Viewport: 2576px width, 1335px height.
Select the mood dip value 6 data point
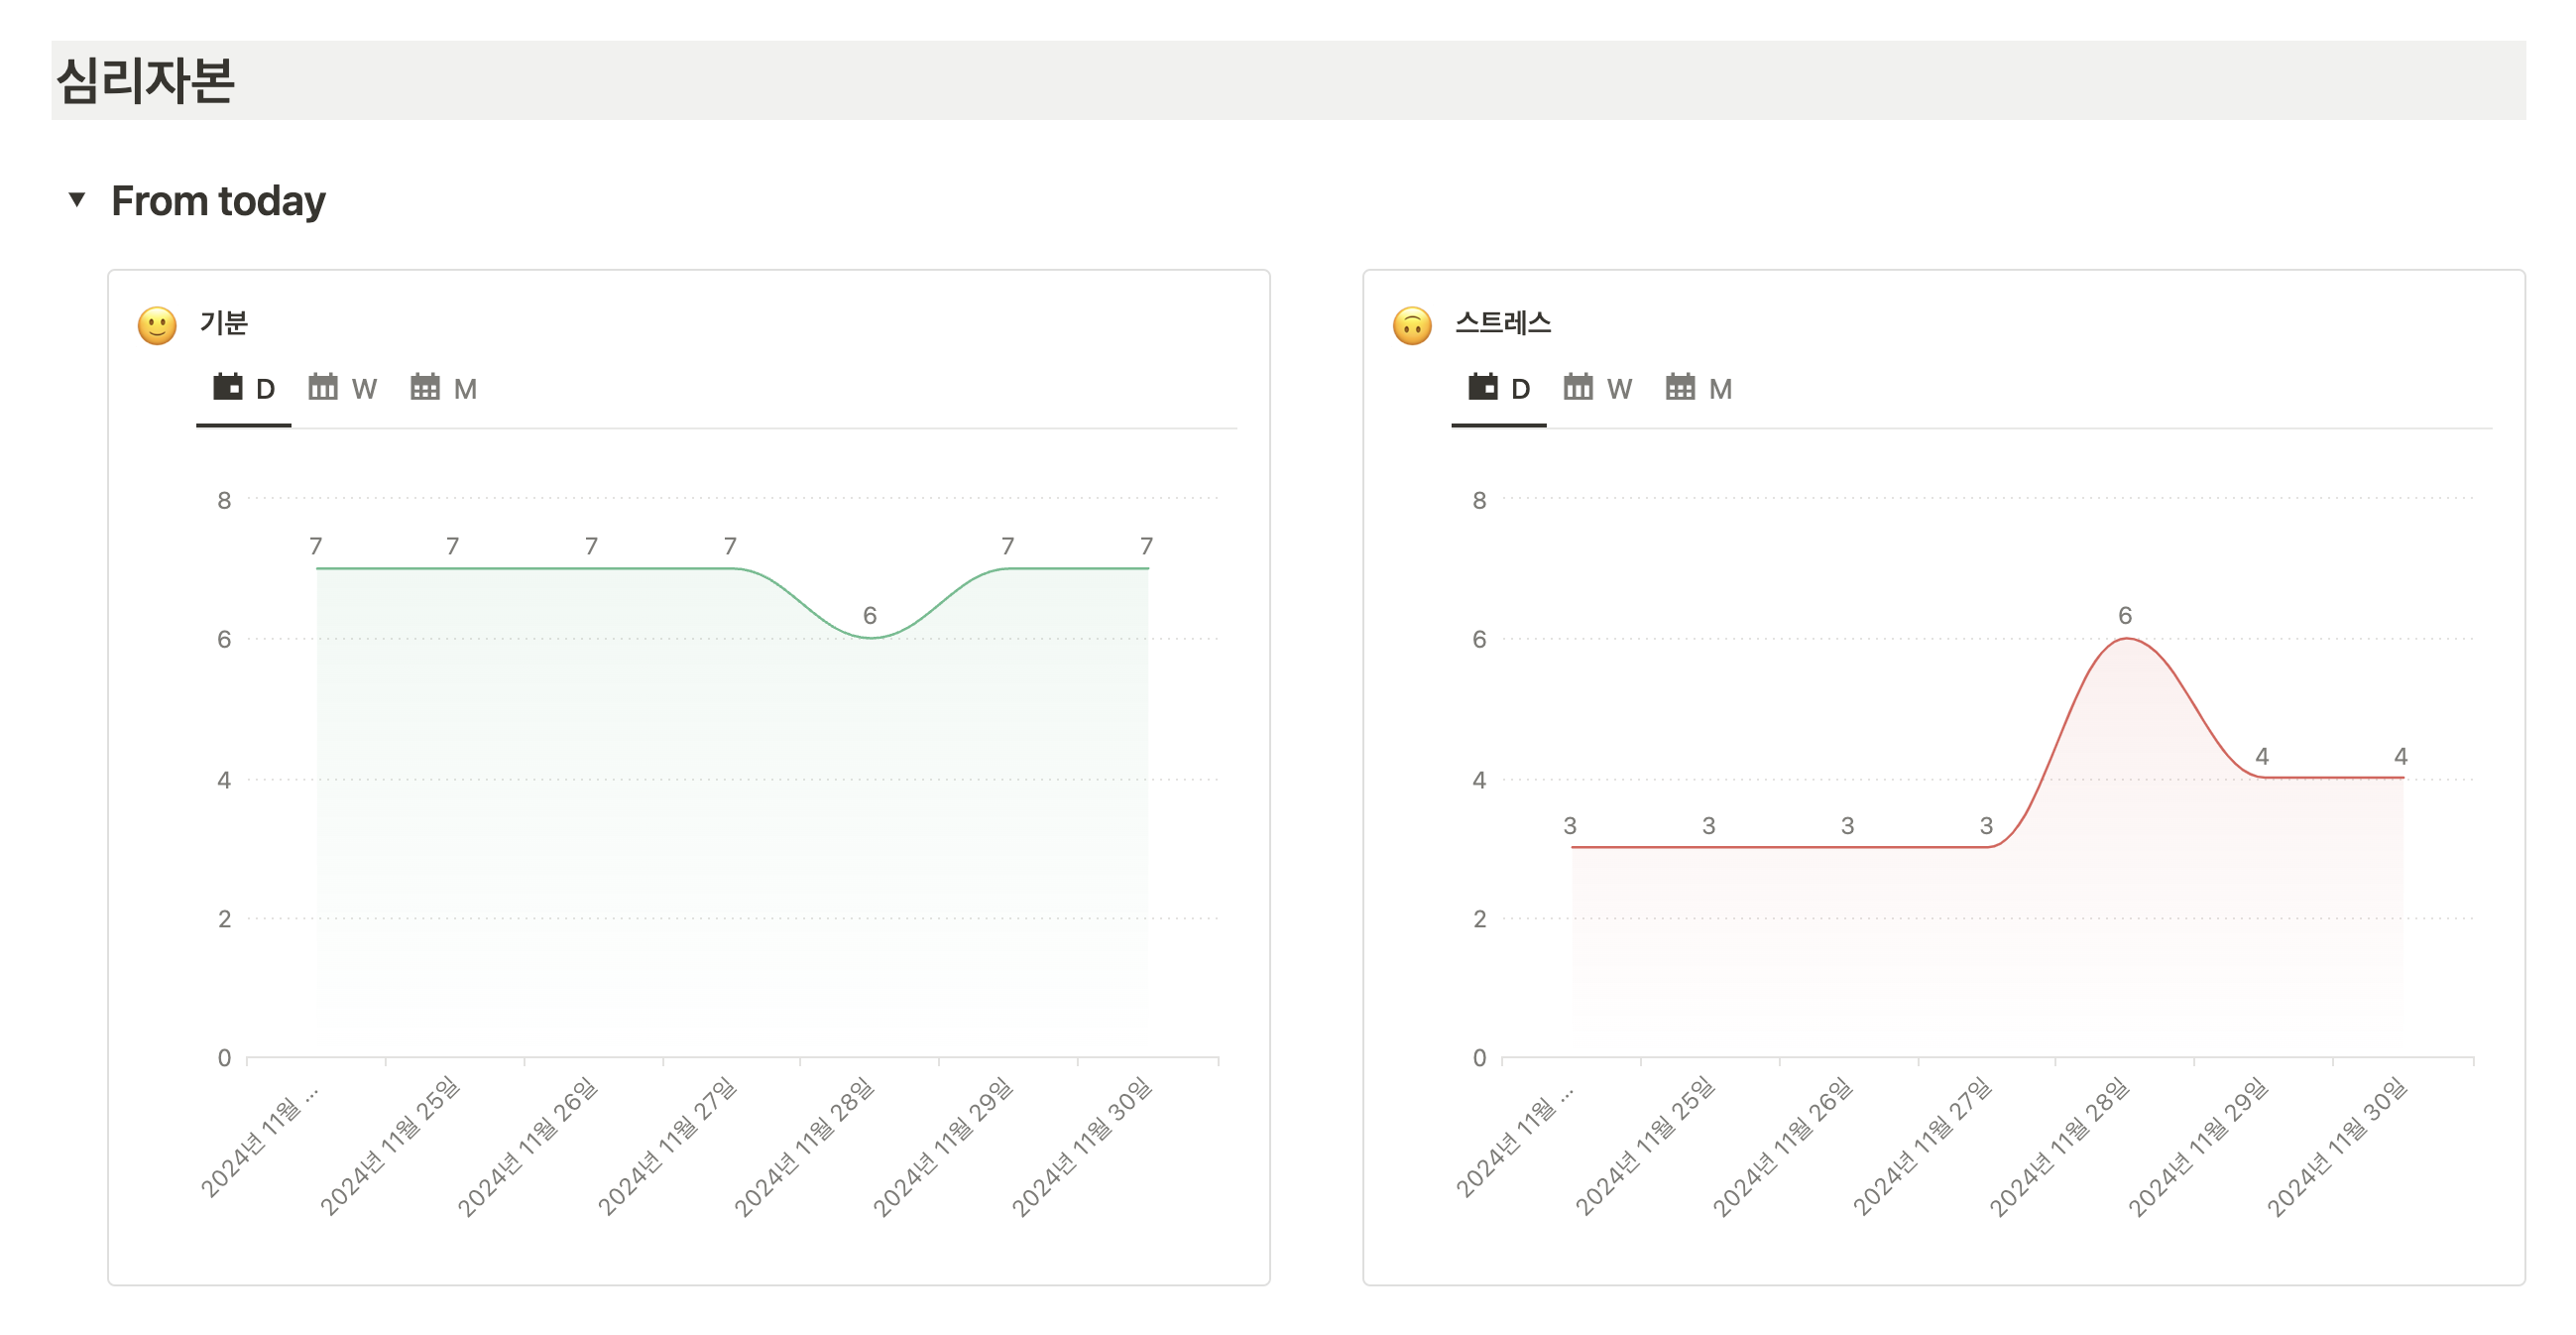870,637
